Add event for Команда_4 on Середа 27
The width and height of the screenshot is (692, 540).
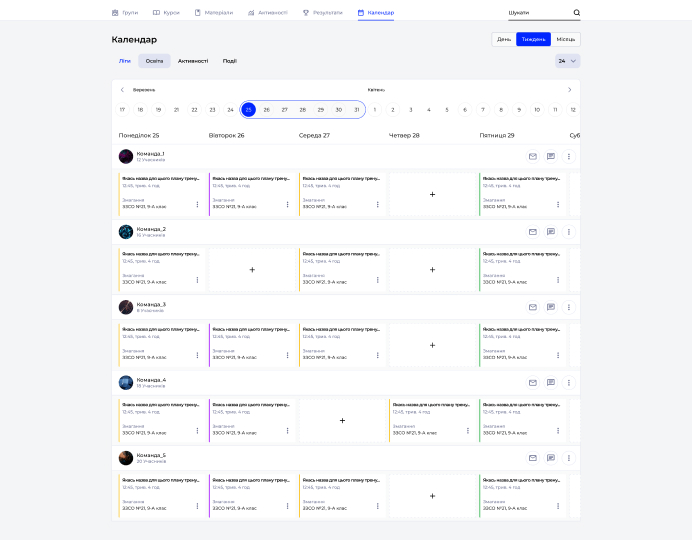(x=342, y=420)
